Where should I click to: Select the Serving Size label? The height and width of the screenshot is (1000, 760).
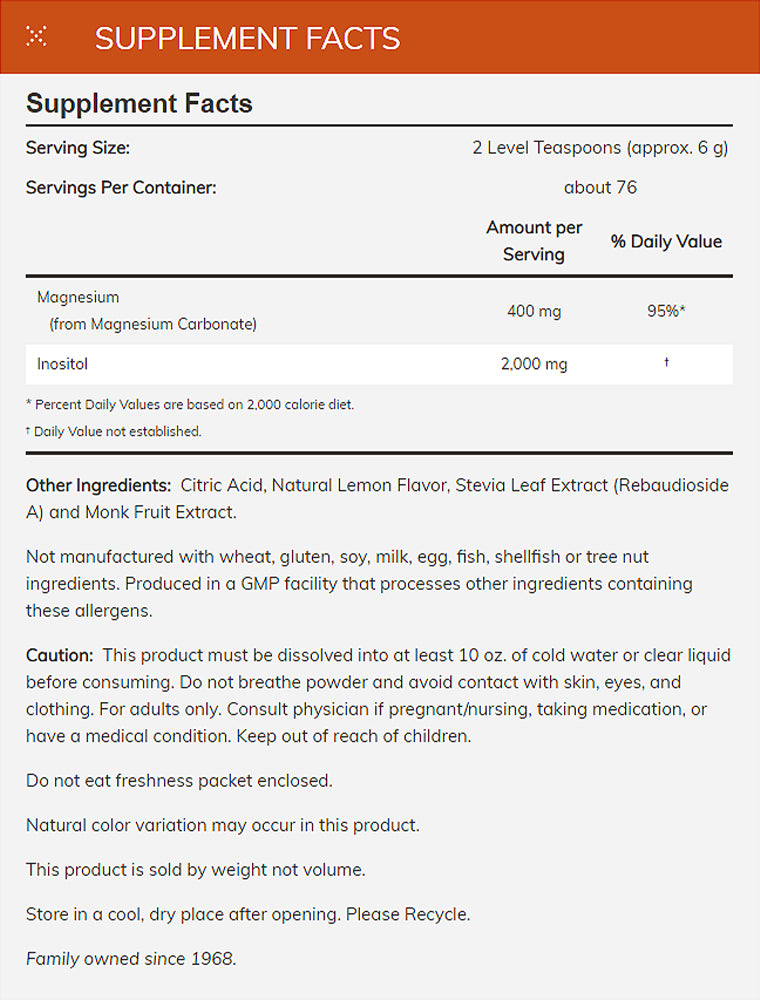click(78, 148)
